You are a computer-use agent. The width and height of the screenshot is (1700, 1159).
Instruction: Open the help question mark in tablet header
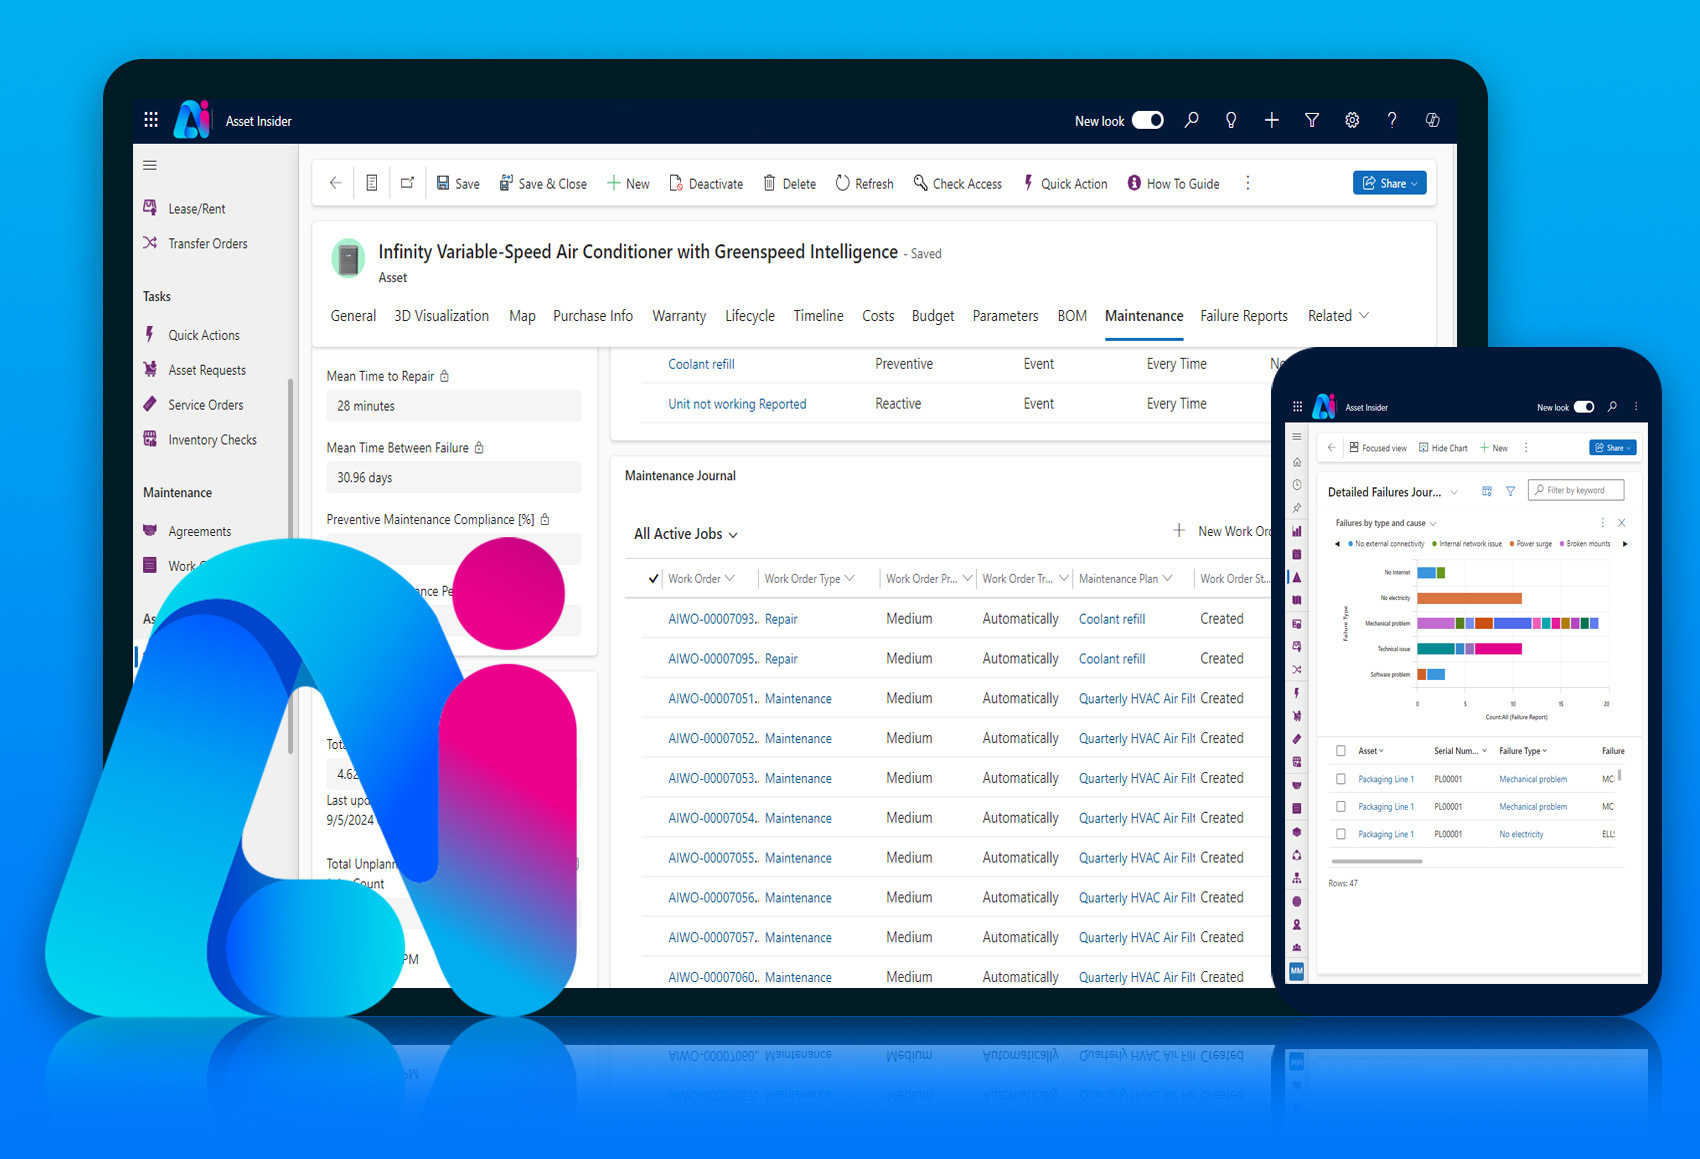coord(1392,120)
